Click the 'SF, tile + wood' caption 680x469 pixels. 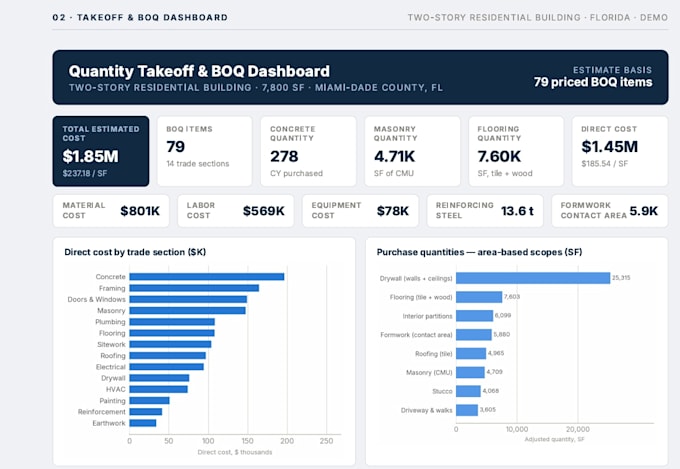505,174
